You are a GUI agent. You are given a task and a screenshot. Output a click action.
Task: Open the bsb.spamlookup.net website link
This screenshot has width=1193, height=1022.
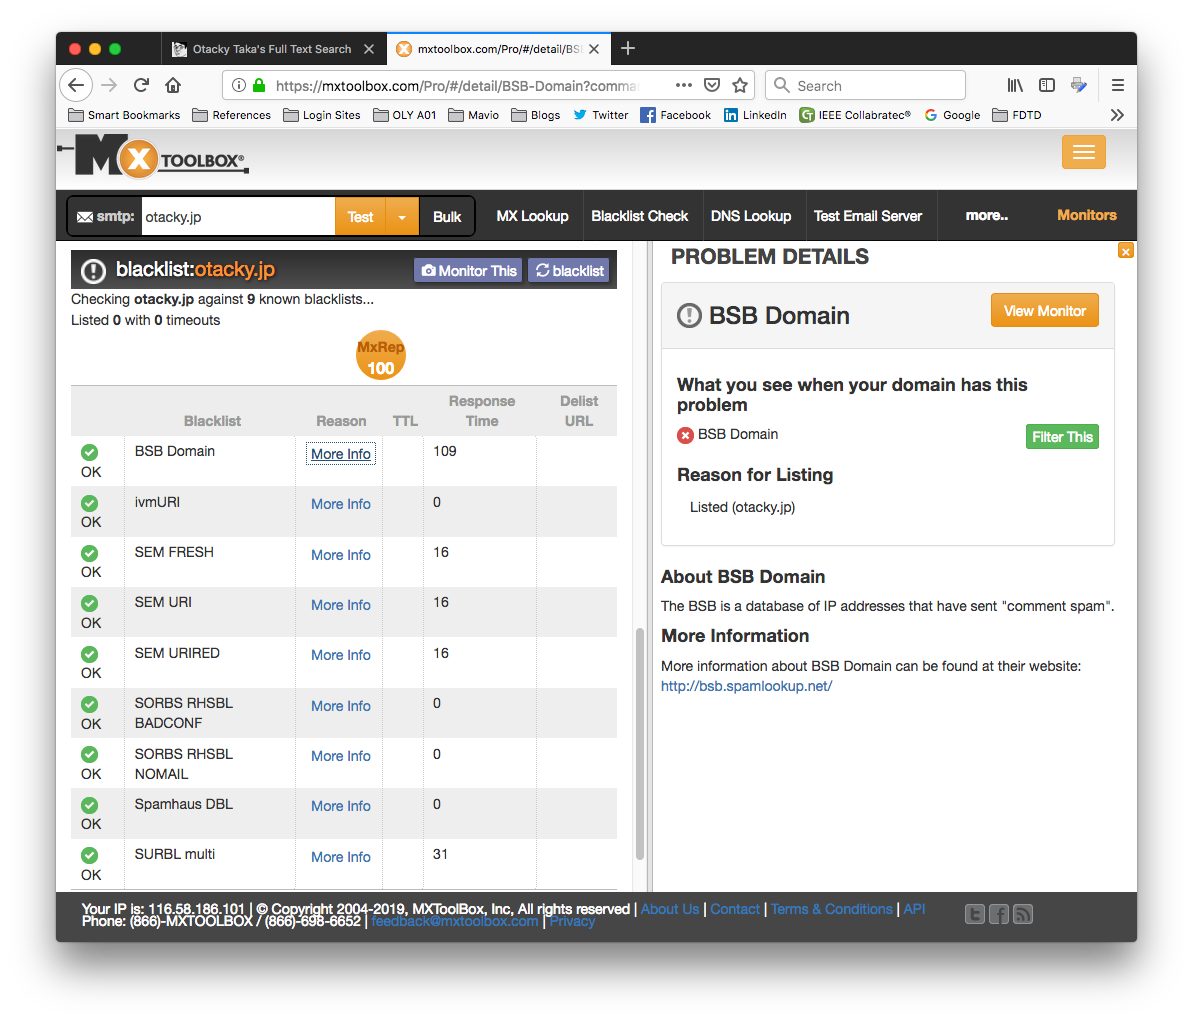click(x=746, y=686)
